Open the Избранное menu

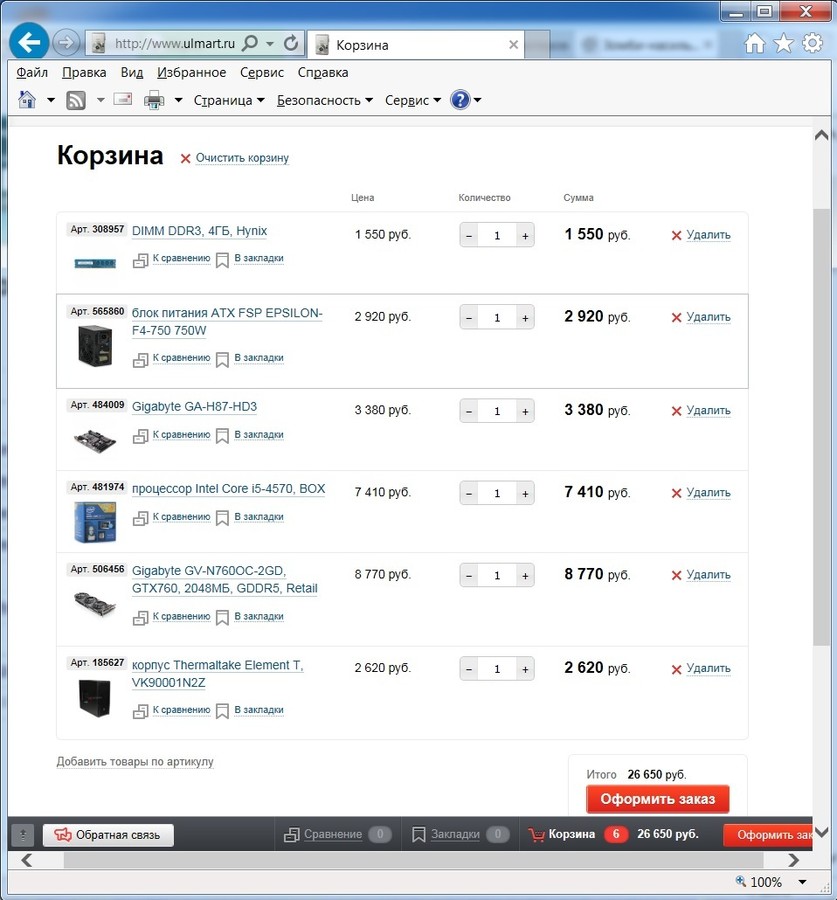[x=192, y=73]
